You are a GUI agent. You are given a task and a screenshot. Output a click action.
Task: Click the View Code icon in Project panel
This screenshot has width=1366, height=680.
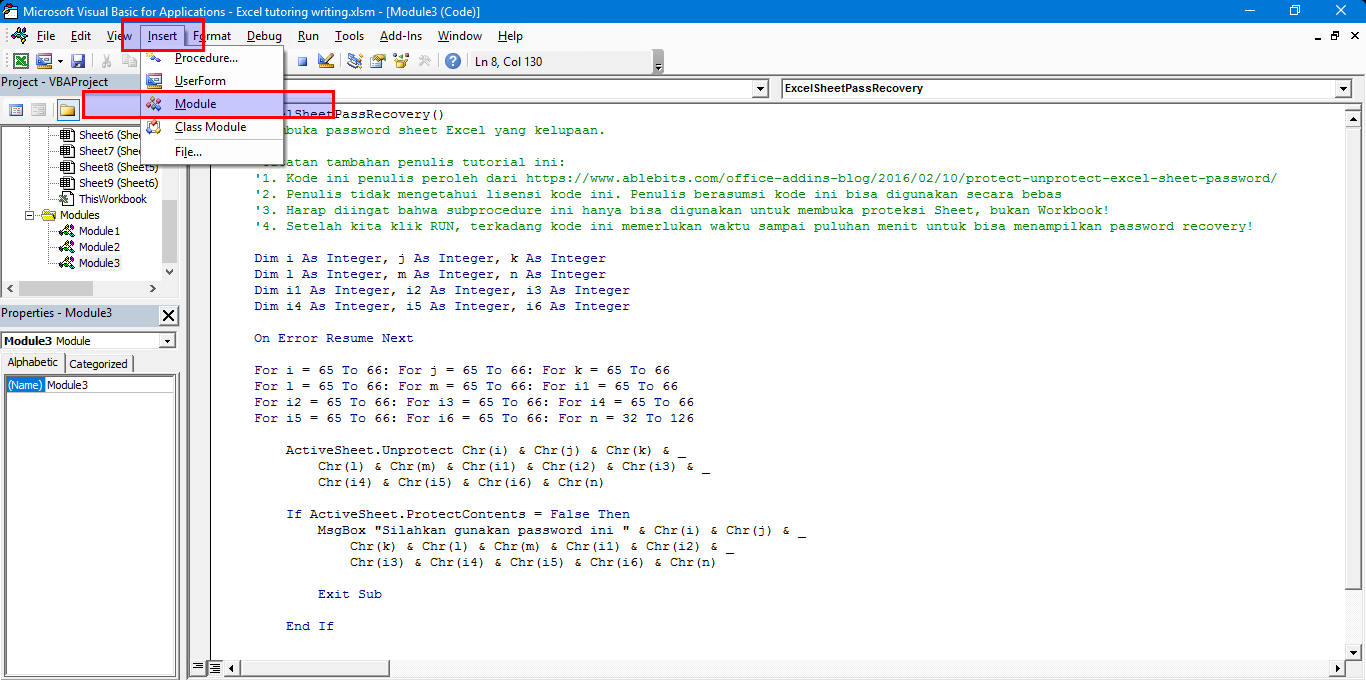(16, 110)
